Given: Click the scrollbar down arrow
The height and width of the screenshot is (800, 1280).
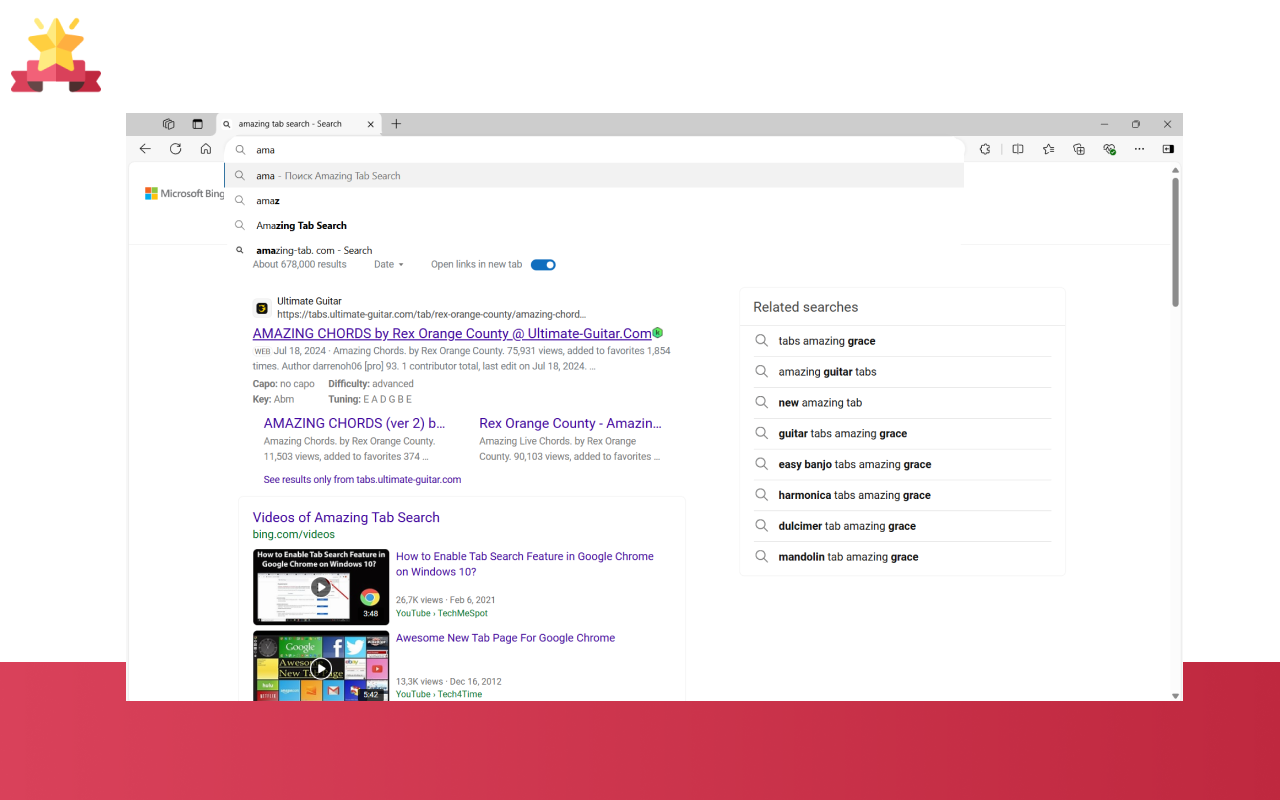Looking at the screenshot, I should tap(1175, 696).
